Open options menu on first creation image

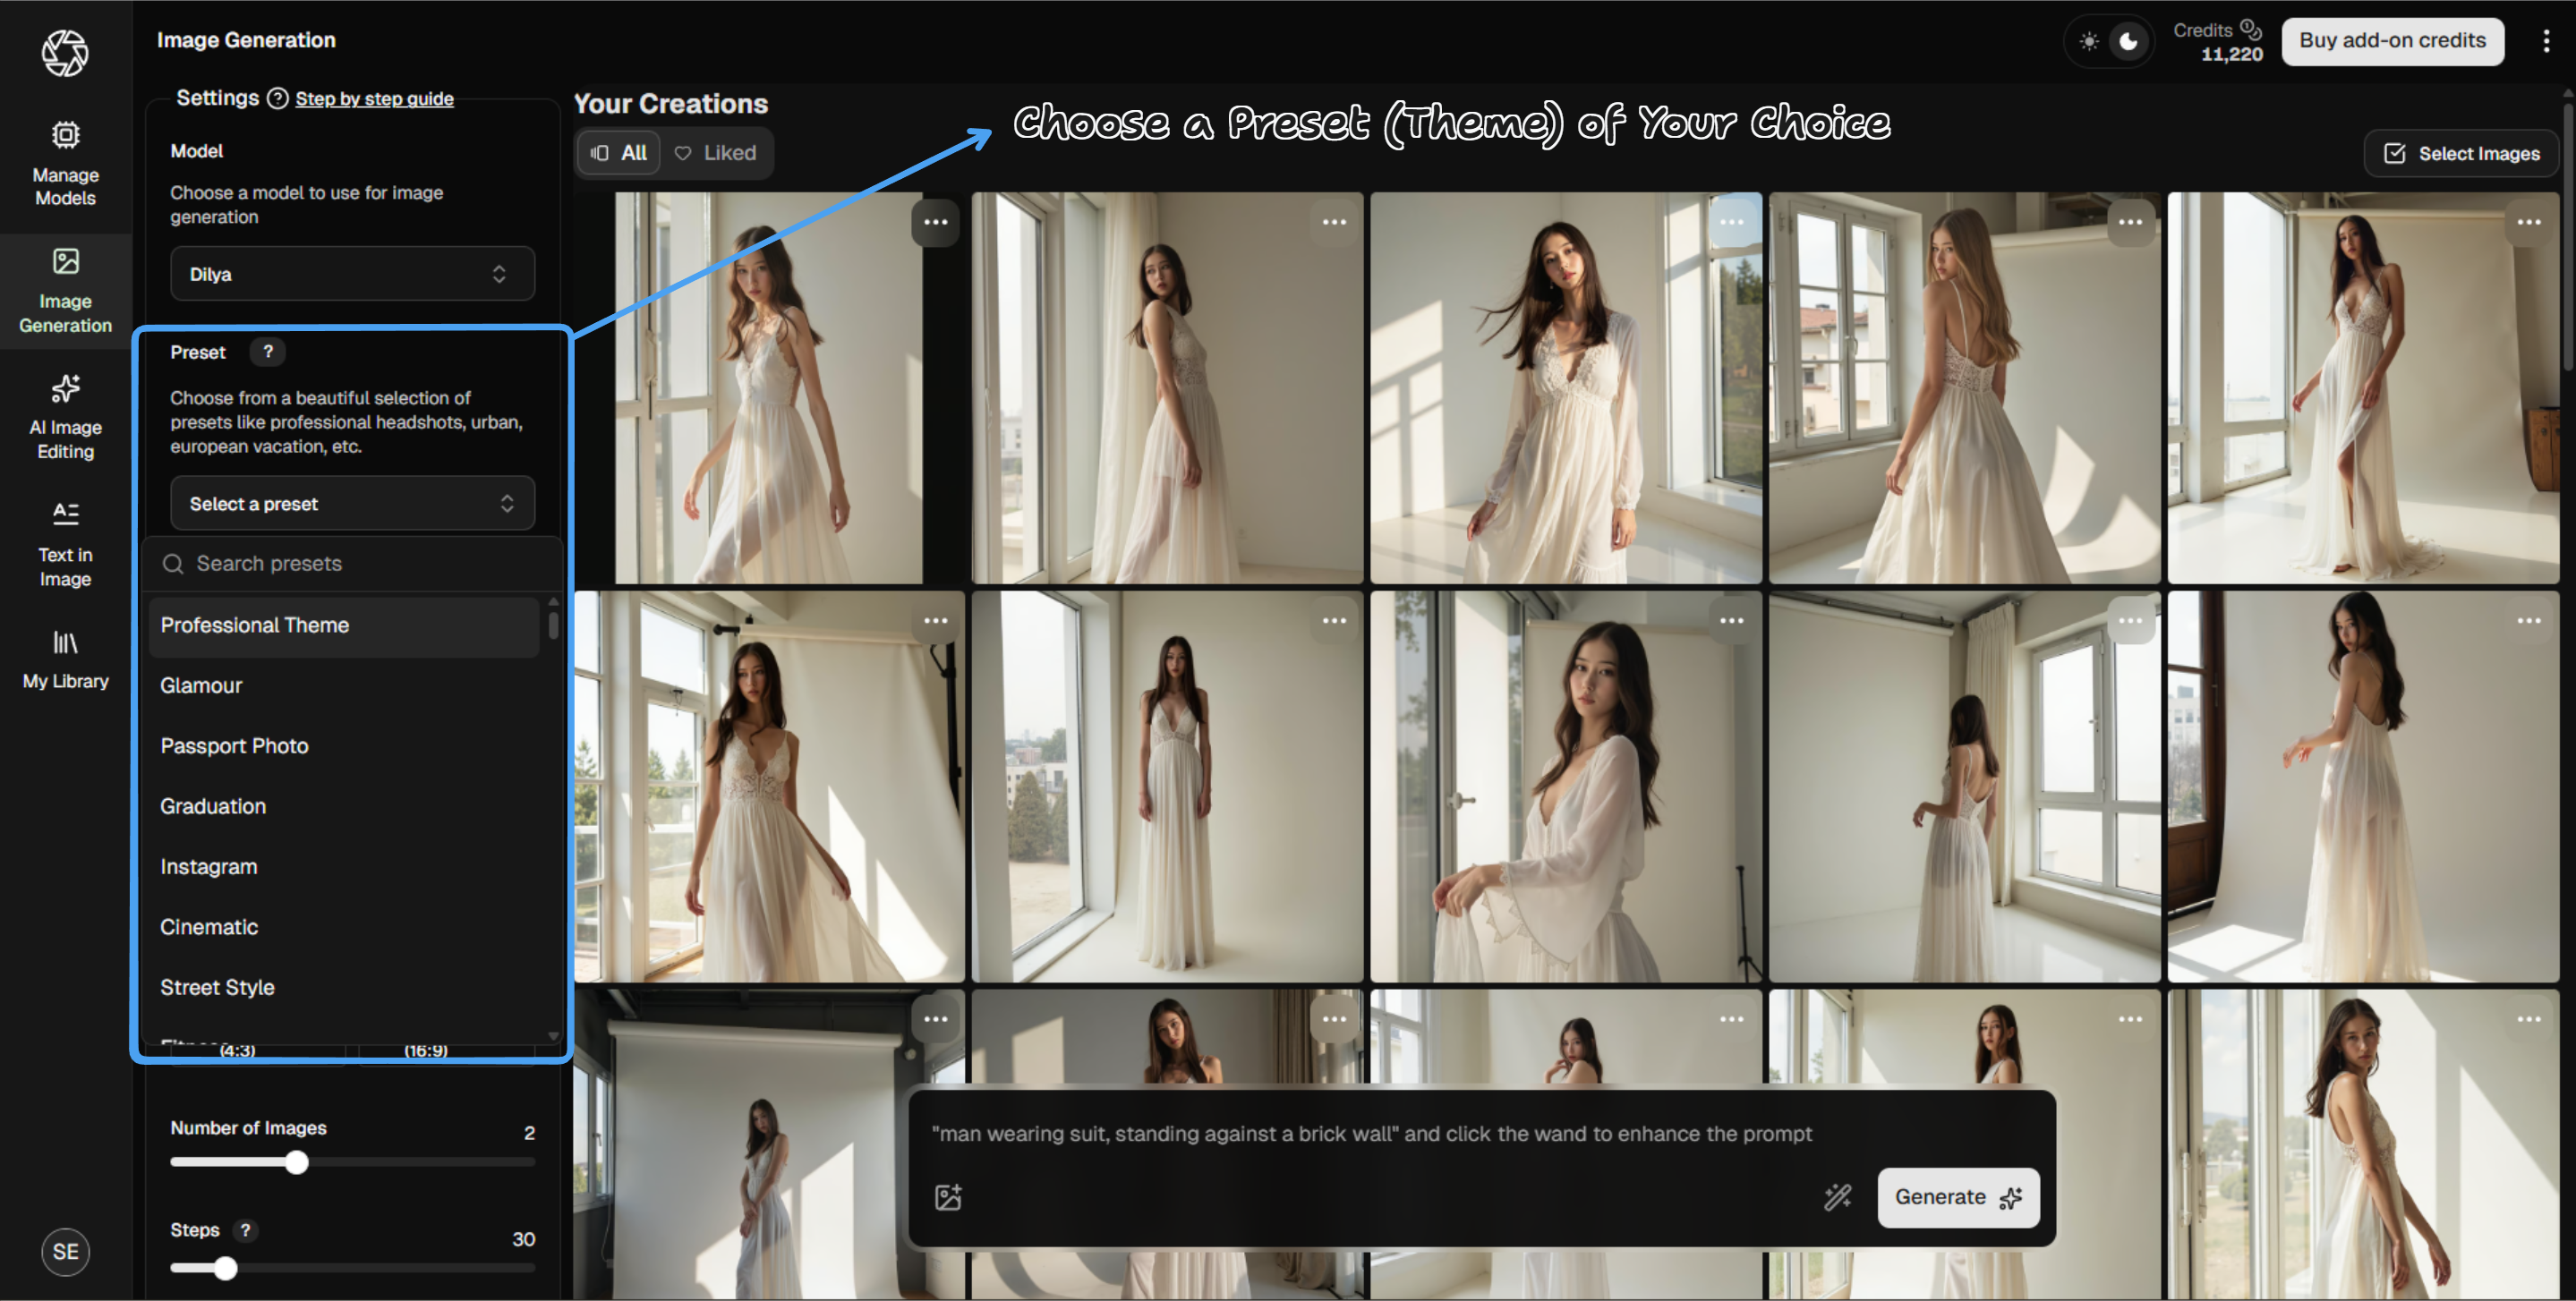935,222
